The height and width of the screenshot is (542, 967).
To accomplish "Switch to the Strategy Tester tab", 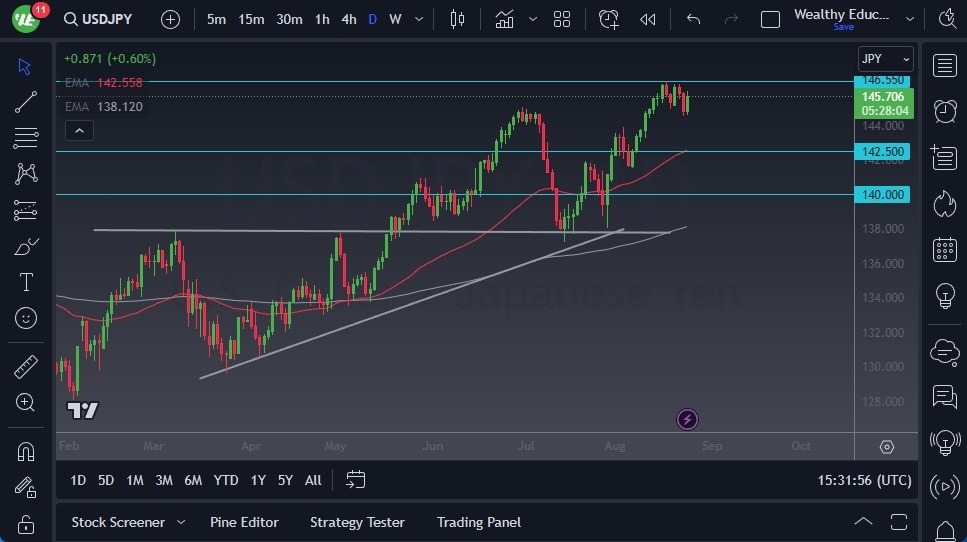I will [357, 522].
